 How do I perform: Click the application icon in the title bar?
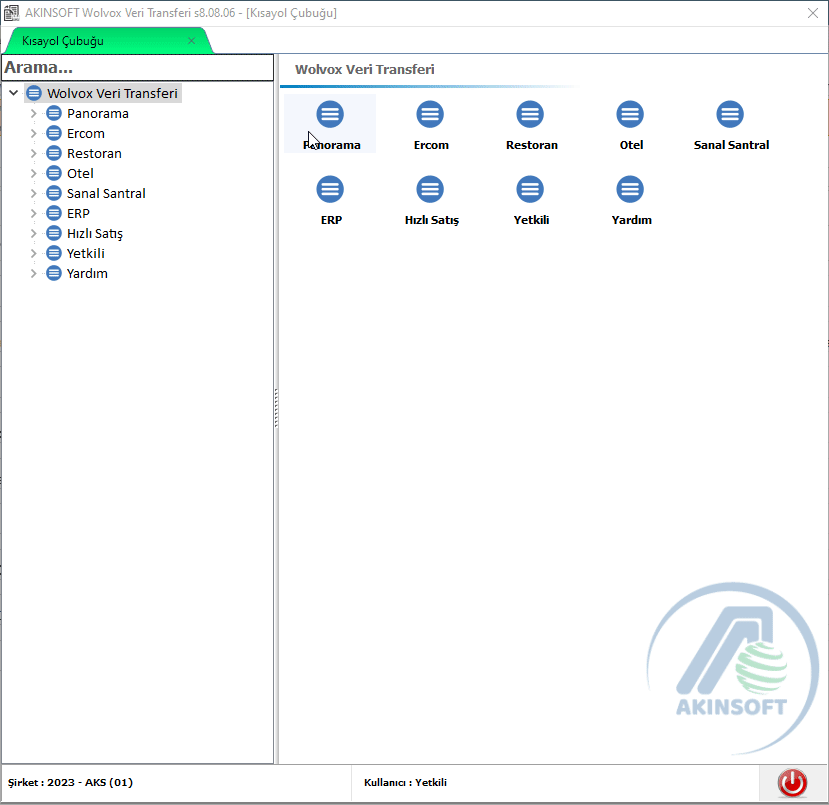(11, 13)
